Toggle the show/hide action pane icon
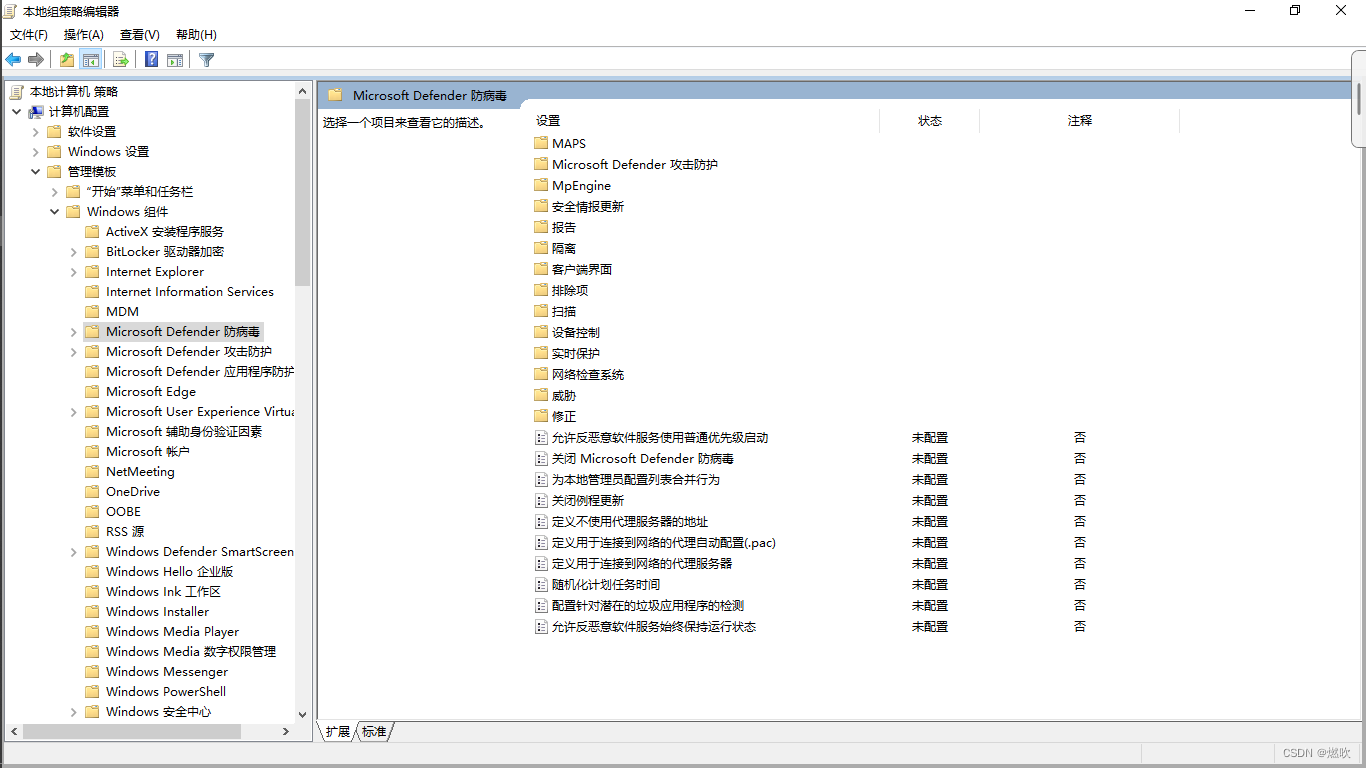1366x768 pixels. (175, 60)
